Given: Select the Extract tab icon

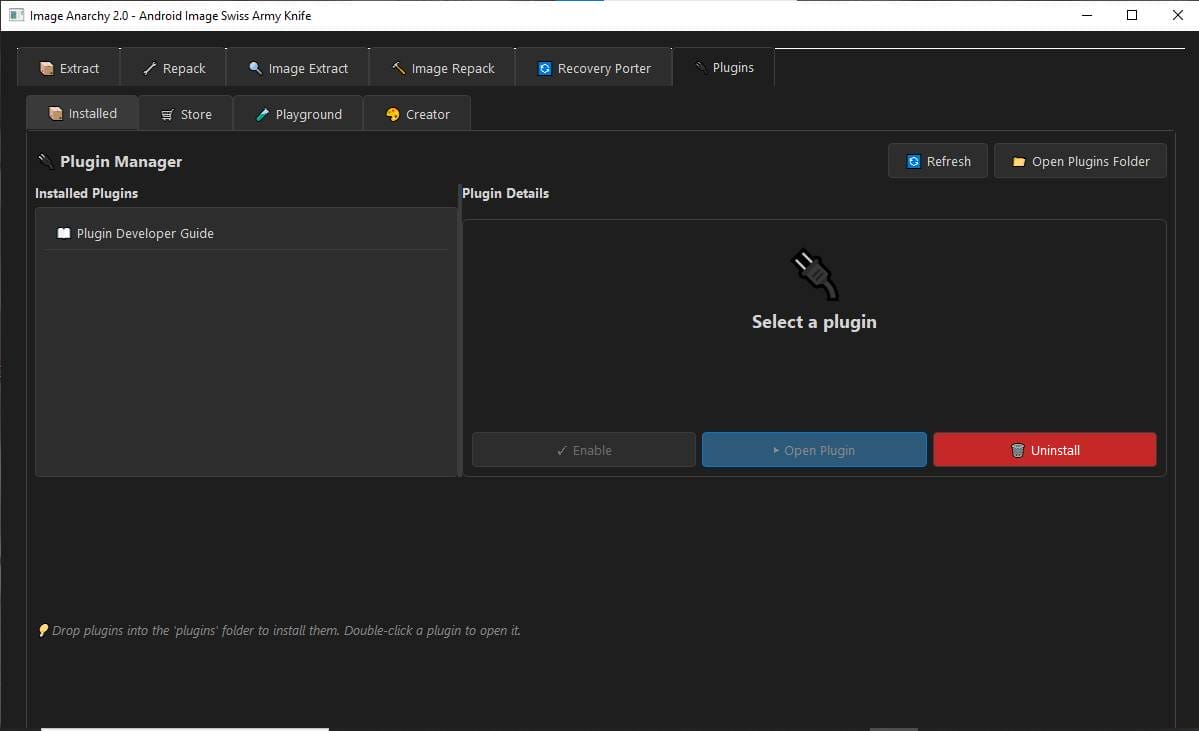Looking at the screenshot, I should (x=47, y=67).
